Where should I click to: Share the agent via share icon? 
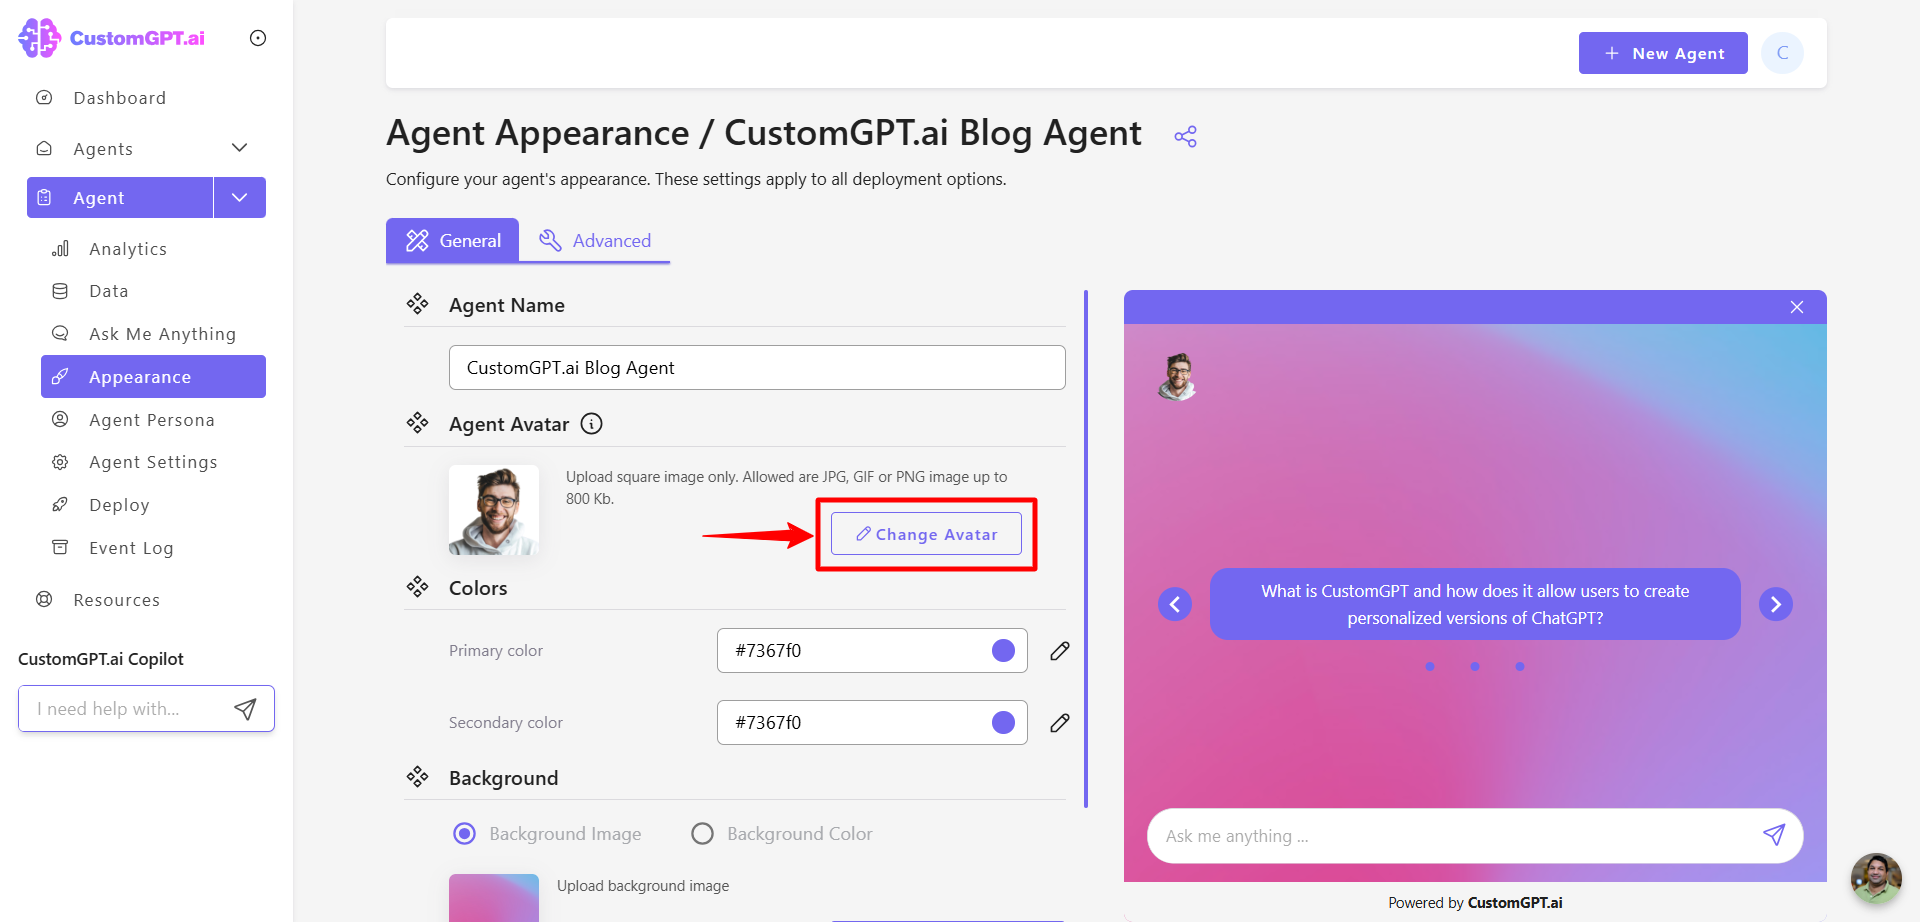[x=1185, y=137]
